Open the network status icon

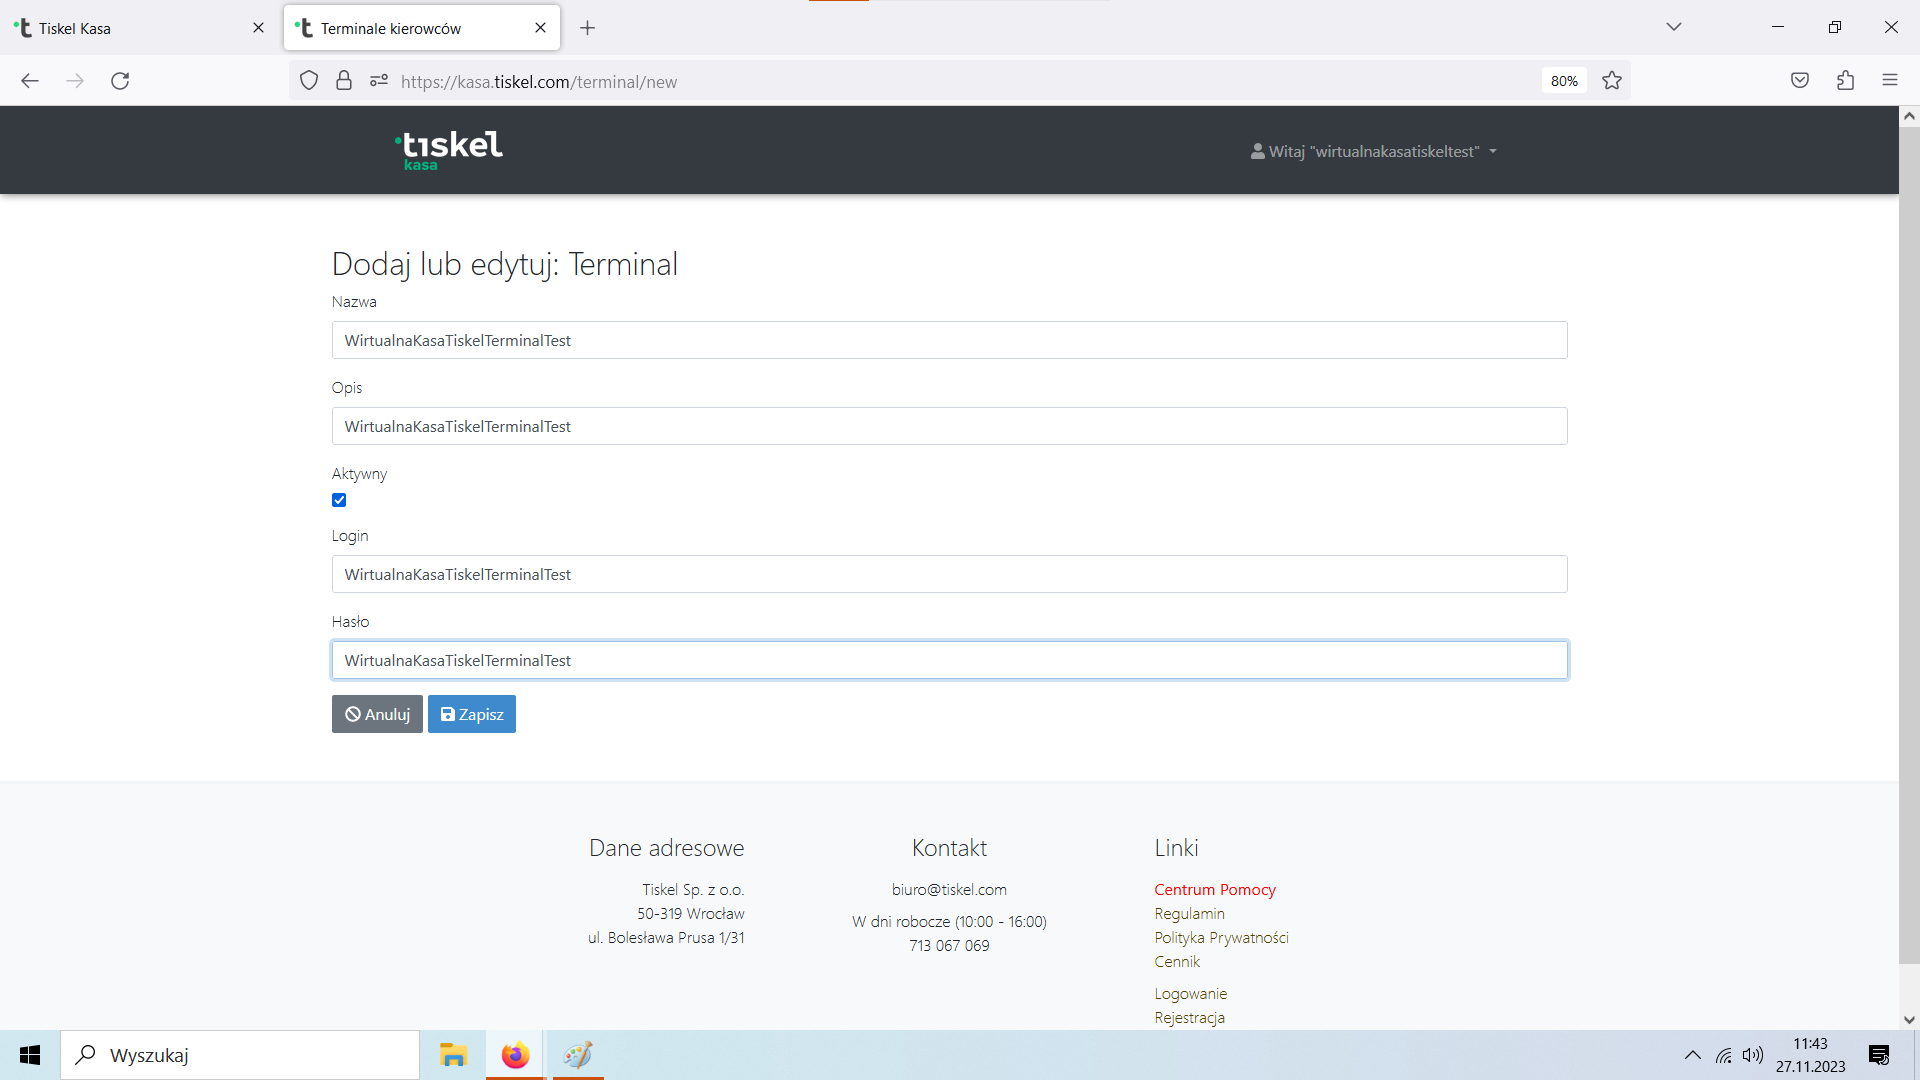coord(1724,1055)
